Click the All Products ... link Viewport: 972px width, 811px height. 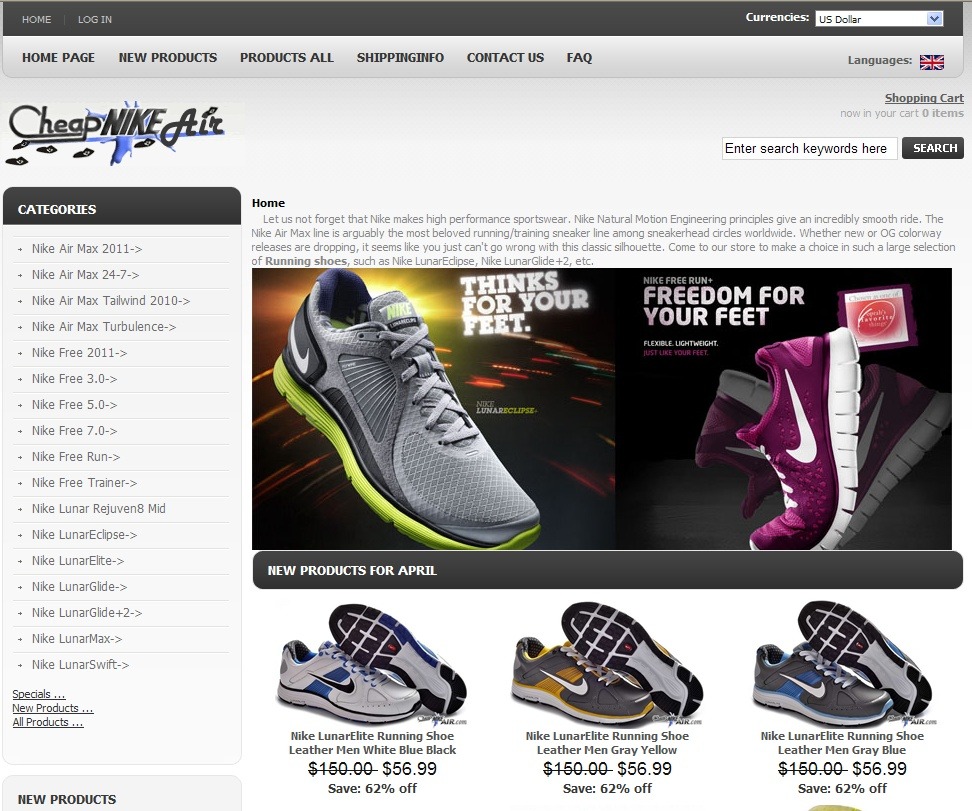48,722
